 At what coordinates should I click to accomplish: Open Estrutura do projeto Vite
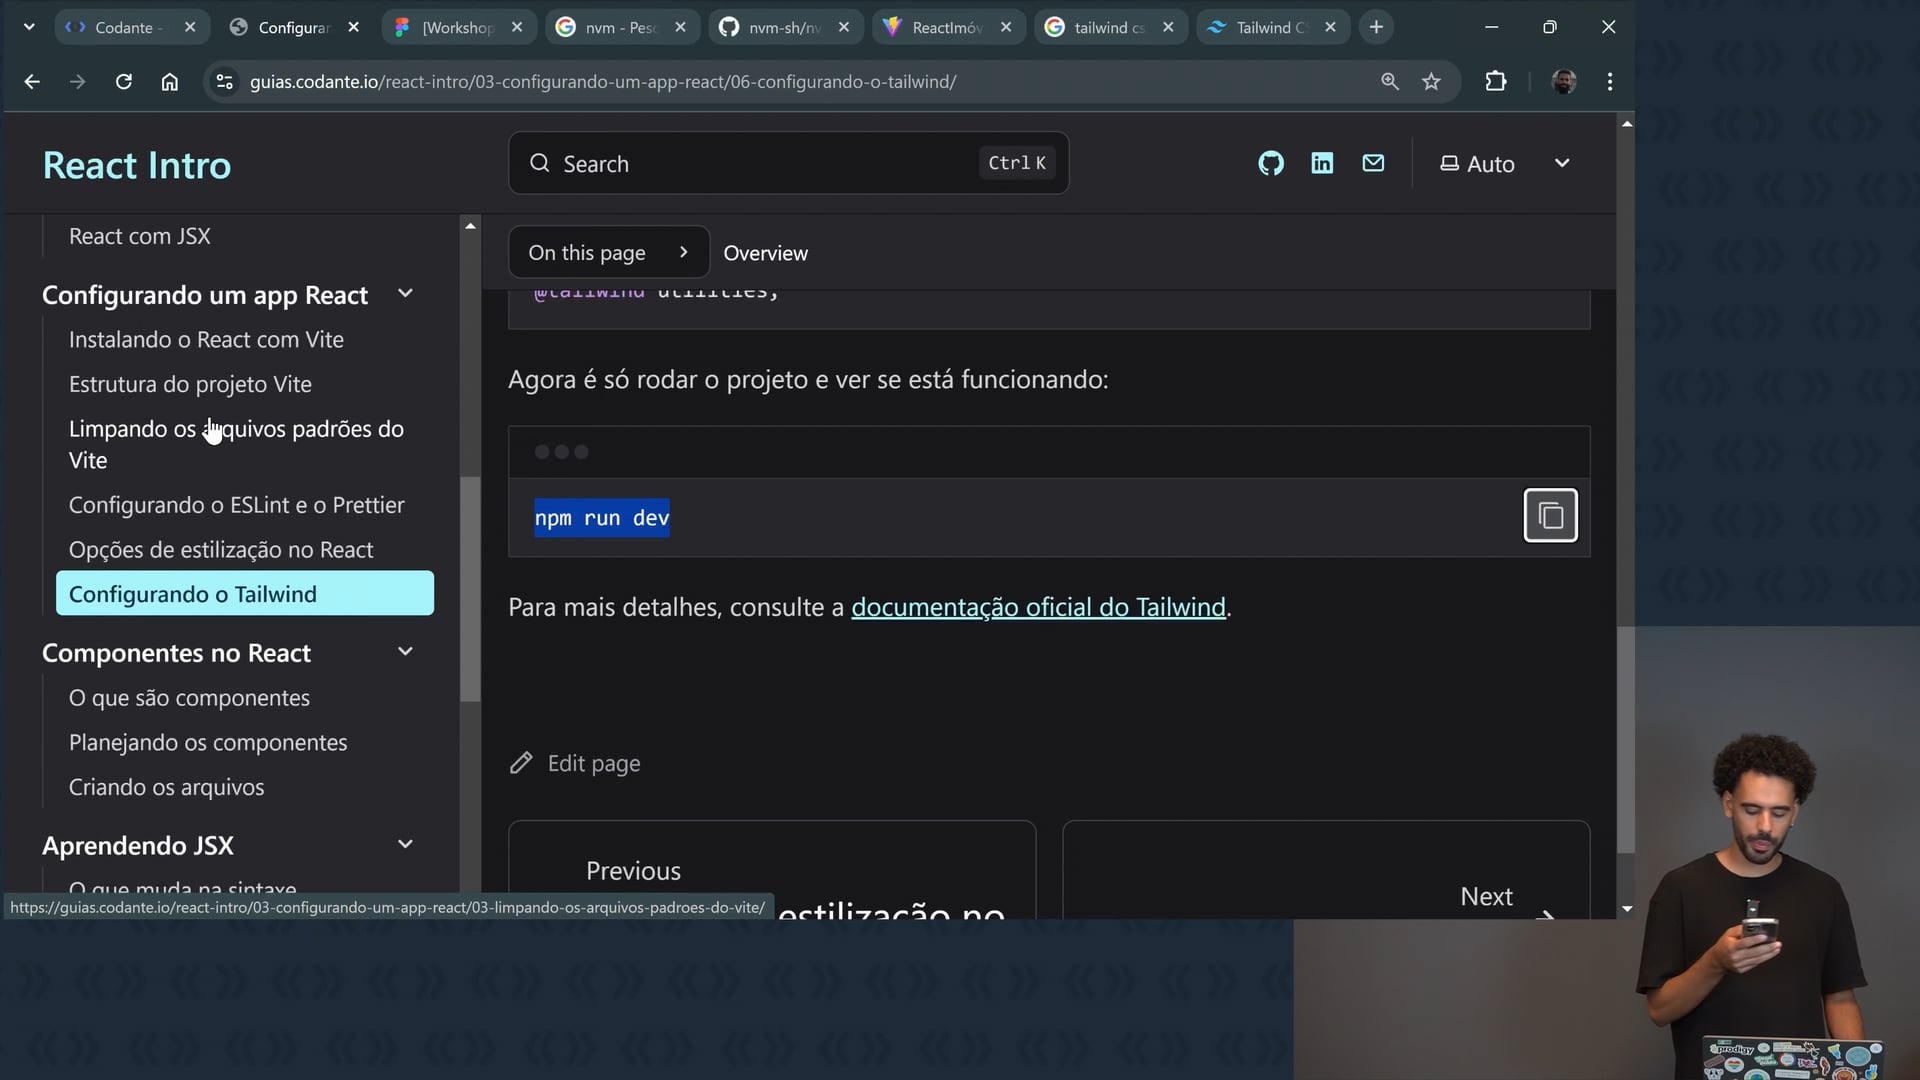[x=190, y=384]
